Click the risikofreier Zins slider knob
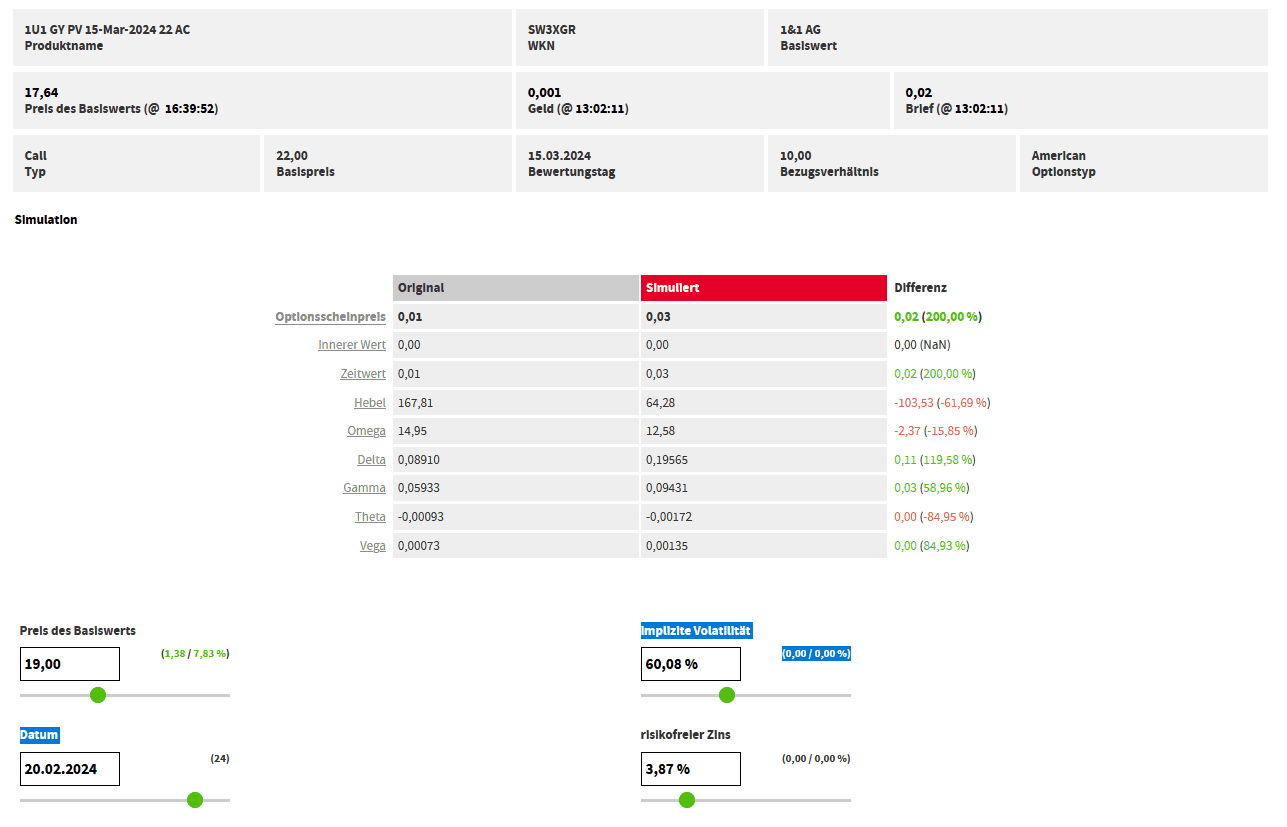 click(686, 800)
